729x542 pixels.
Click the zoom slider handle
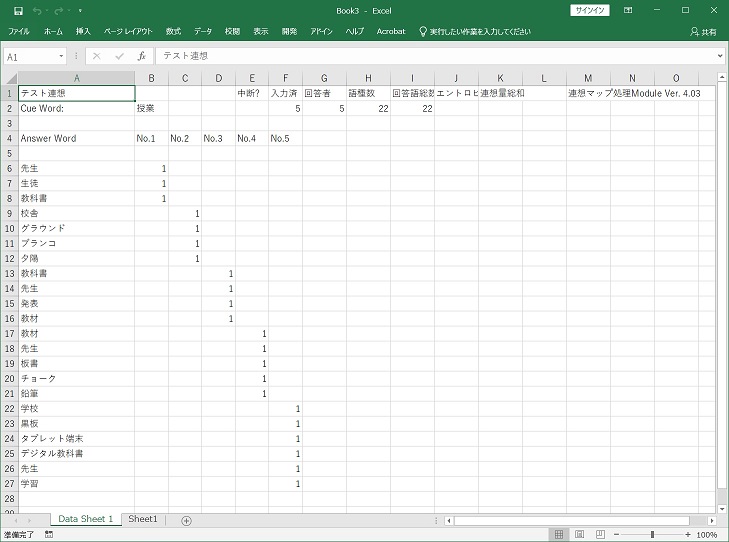click(x=652, y=535)
